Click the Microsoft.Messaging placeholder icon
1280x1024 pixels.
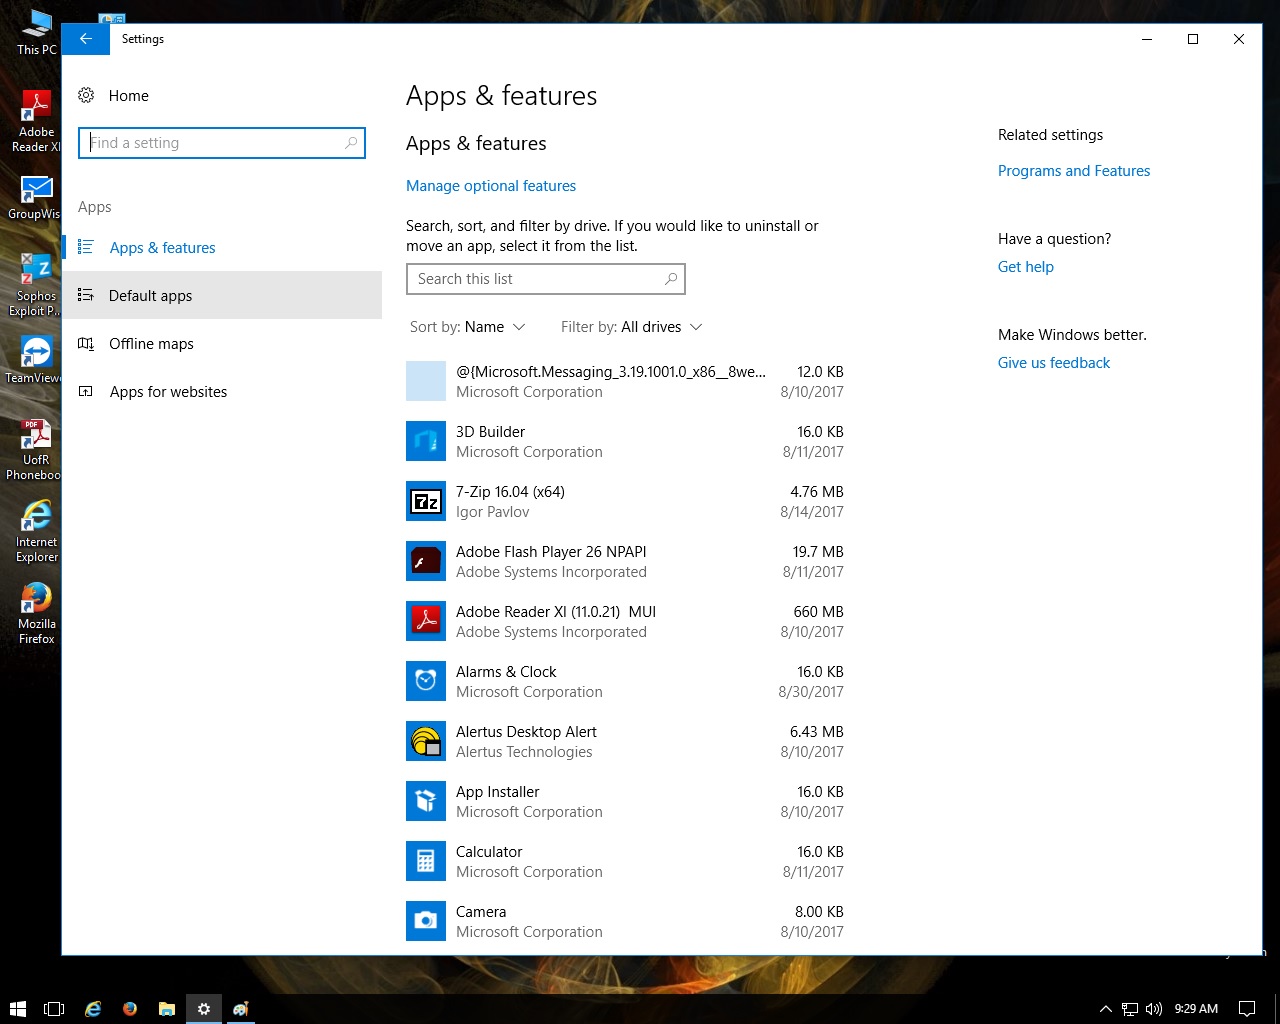click(x=426, y=381)
